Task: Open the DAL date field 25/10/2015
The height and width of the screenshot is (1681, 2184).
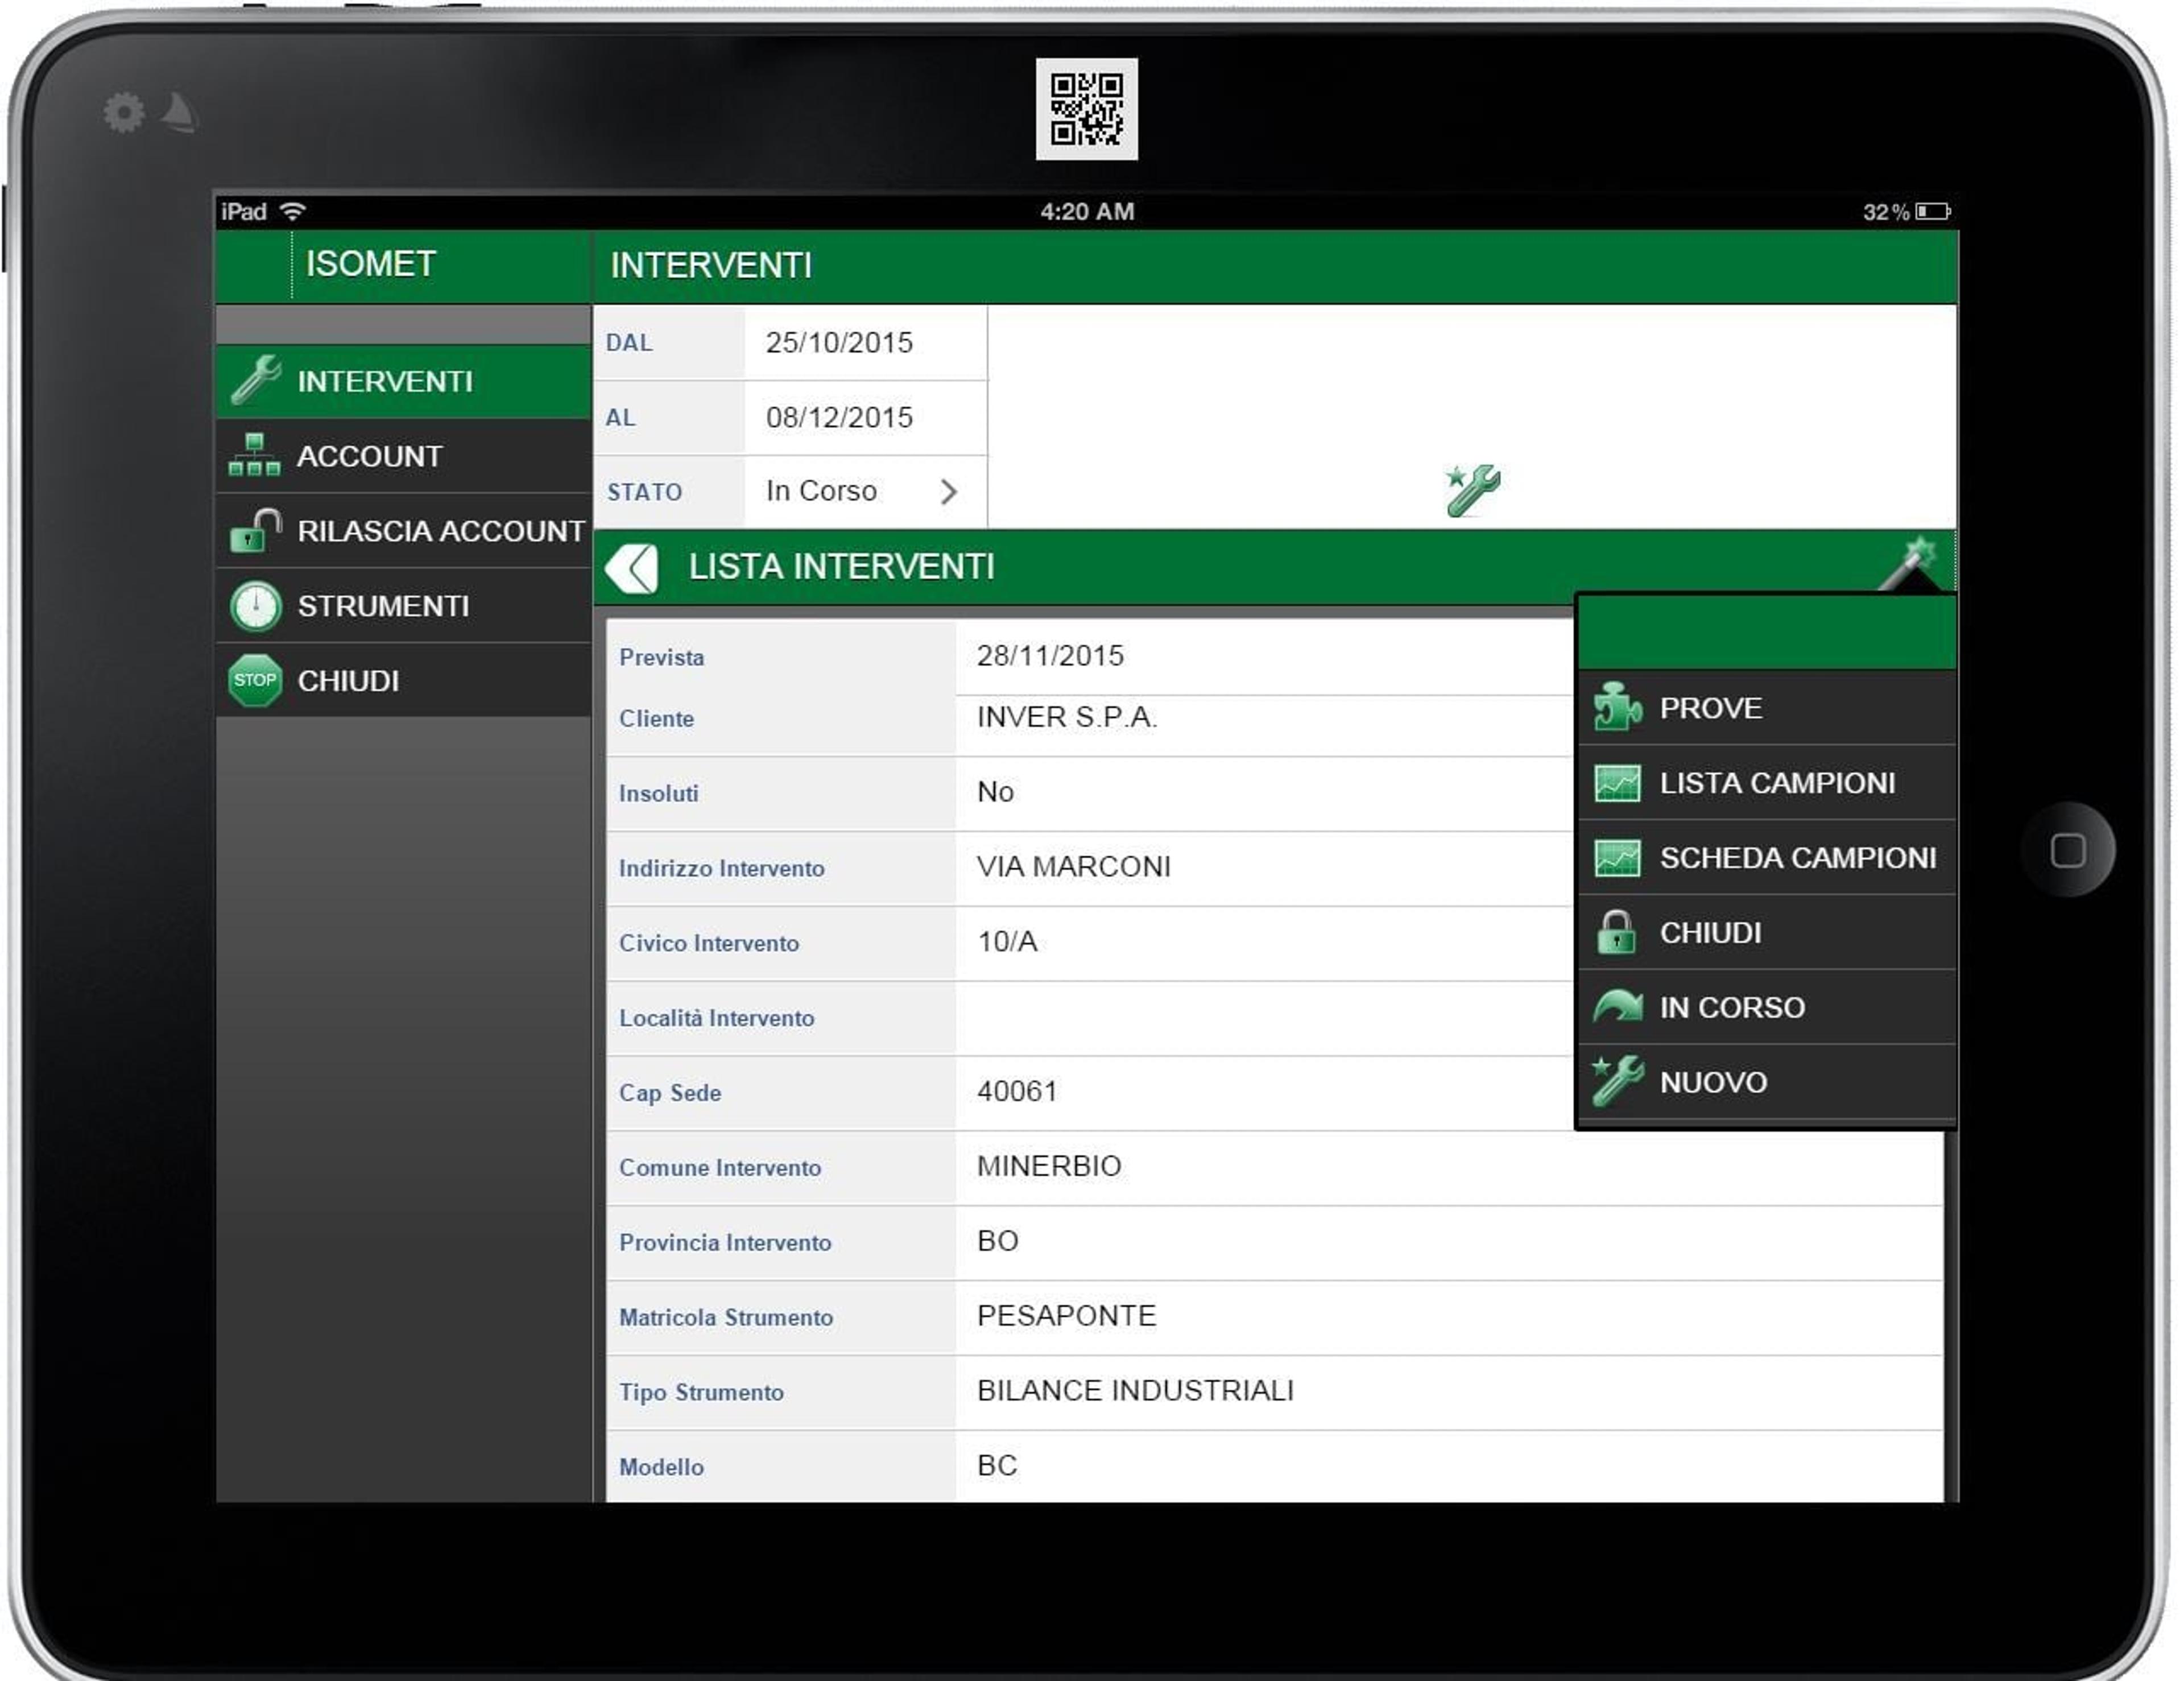Action: point(865,343)
